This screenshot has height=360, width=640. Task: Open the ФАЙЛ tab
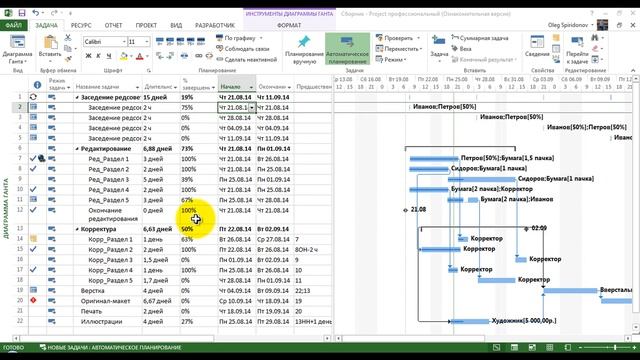[x=13, y=25]
